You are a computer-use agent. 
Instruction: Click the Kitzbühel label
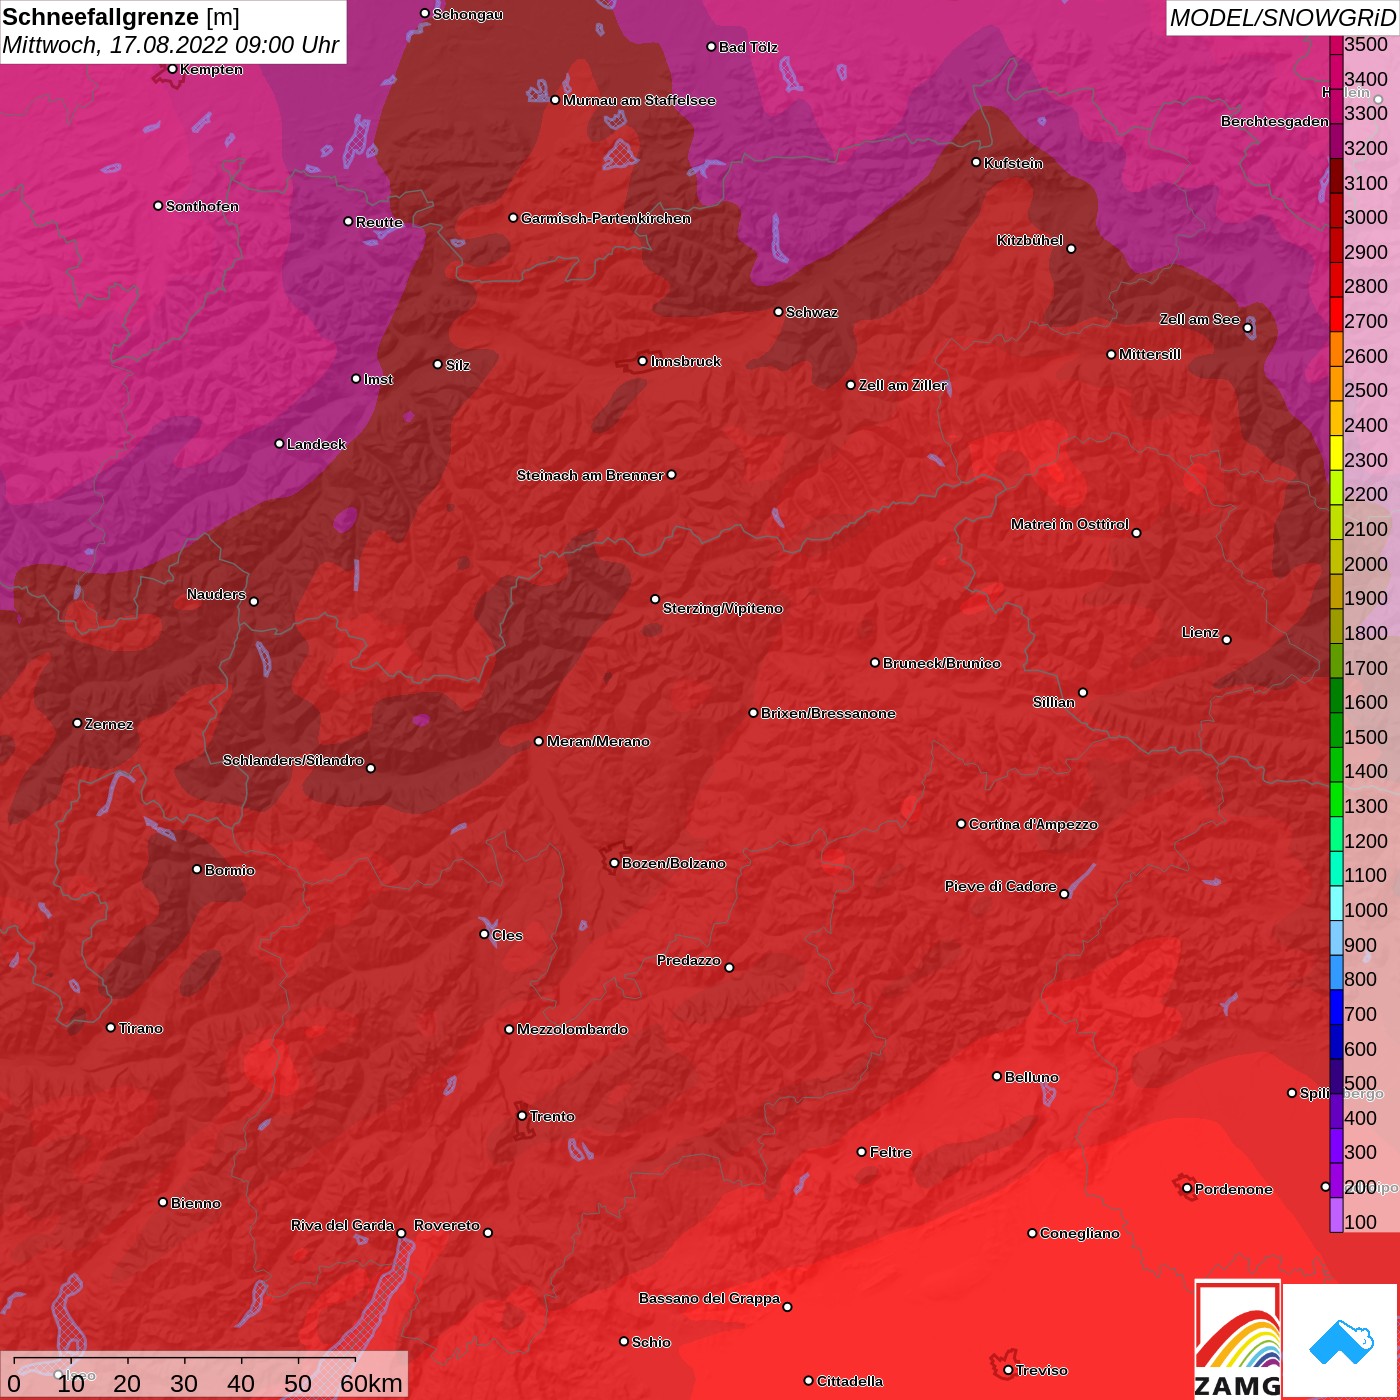pos(1030,240)
